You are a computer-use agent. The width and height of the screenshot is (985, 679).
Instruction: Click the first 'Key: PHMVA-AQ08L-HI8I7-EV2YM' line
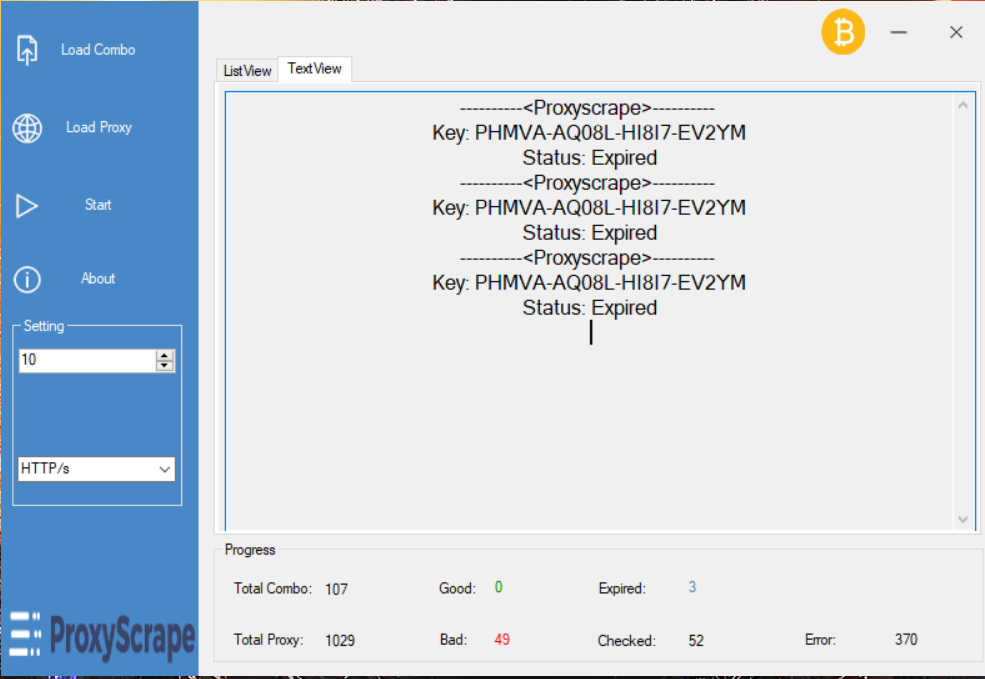click(589, 133)
